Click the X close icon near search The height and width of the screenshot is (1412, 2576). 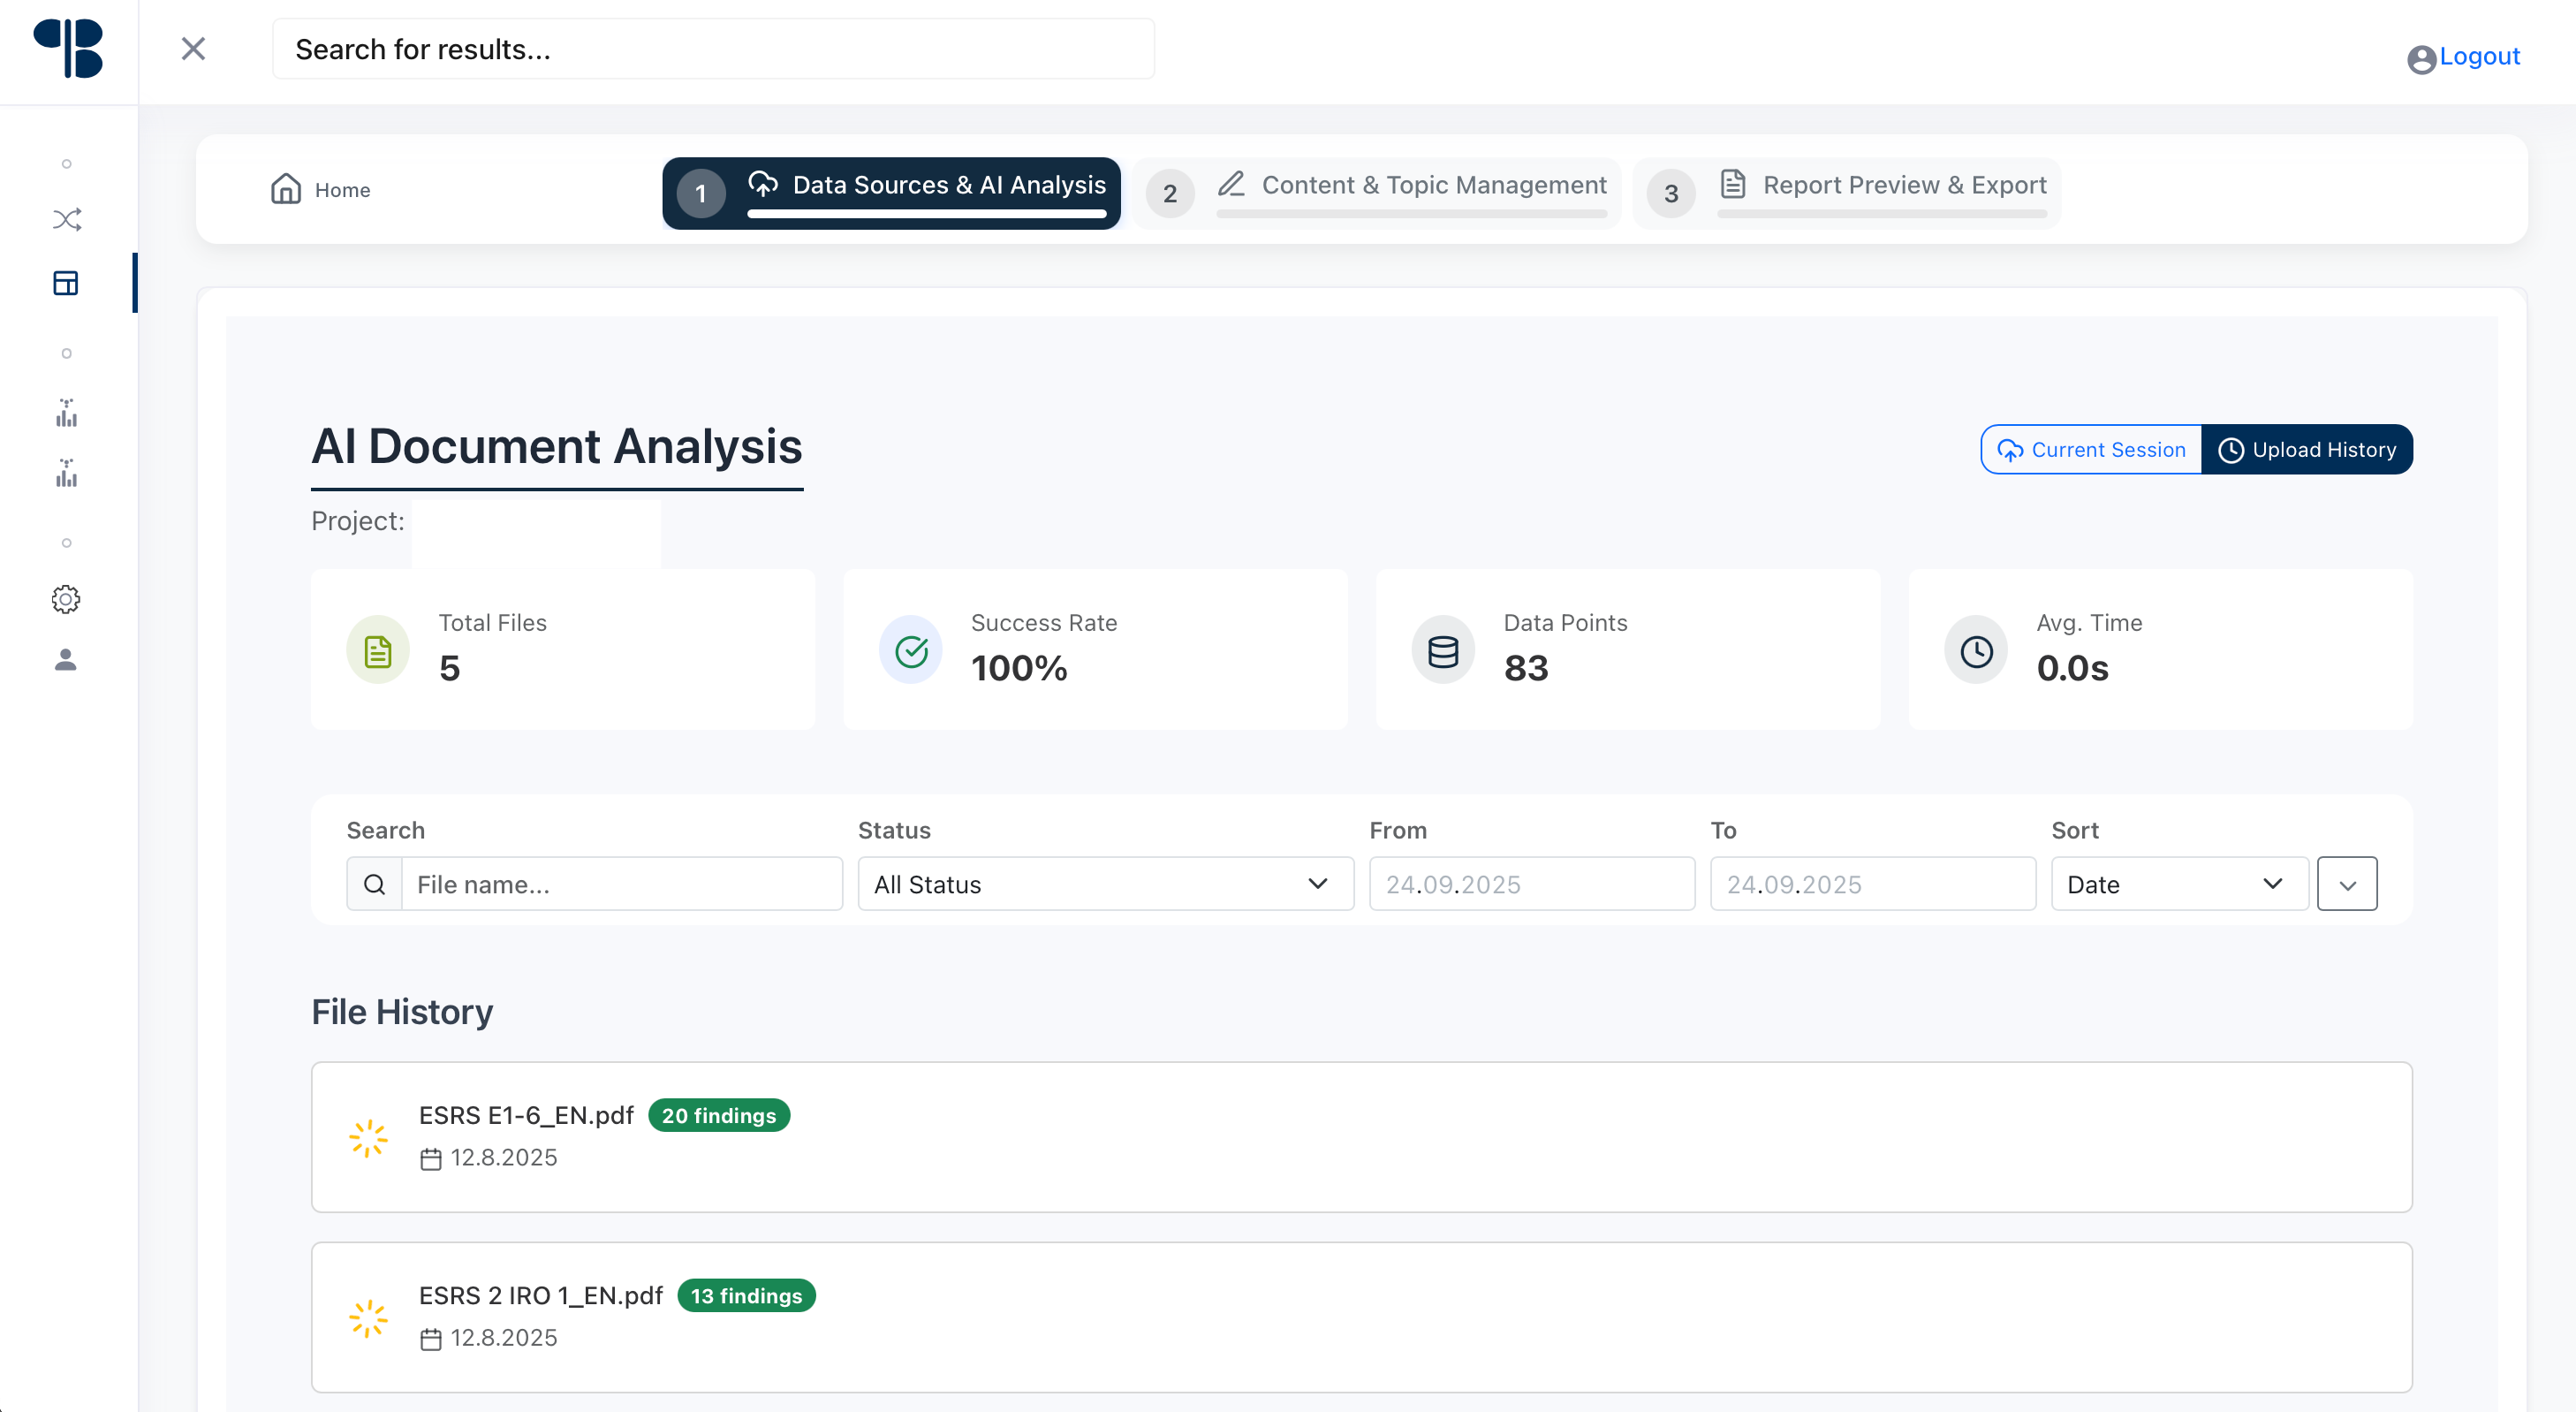(x=193, y=49)
